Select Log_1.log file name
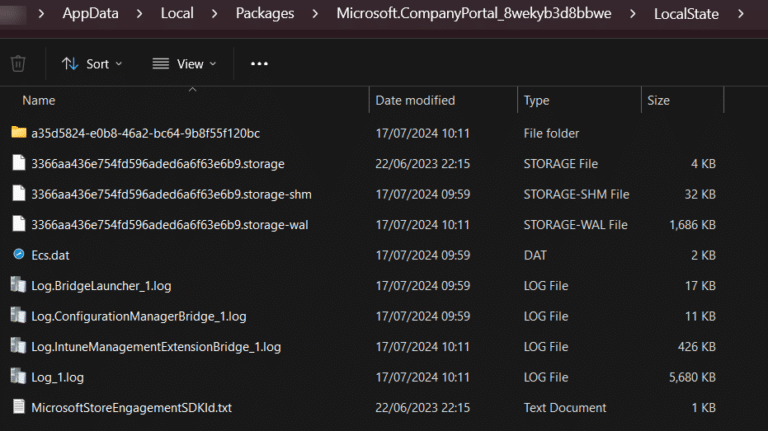Viewport: 768px width, 431px height. coord(57,378)
